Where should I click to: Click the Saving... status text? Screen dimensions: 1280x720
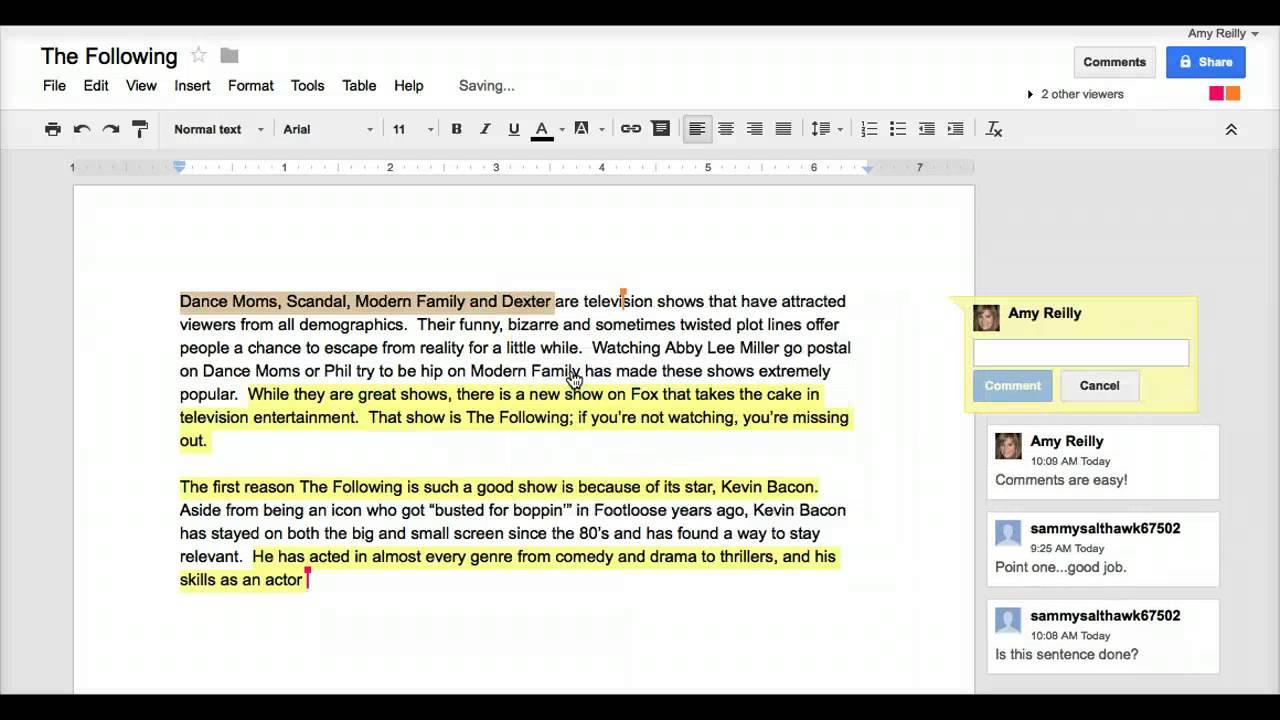coord(486,86)
